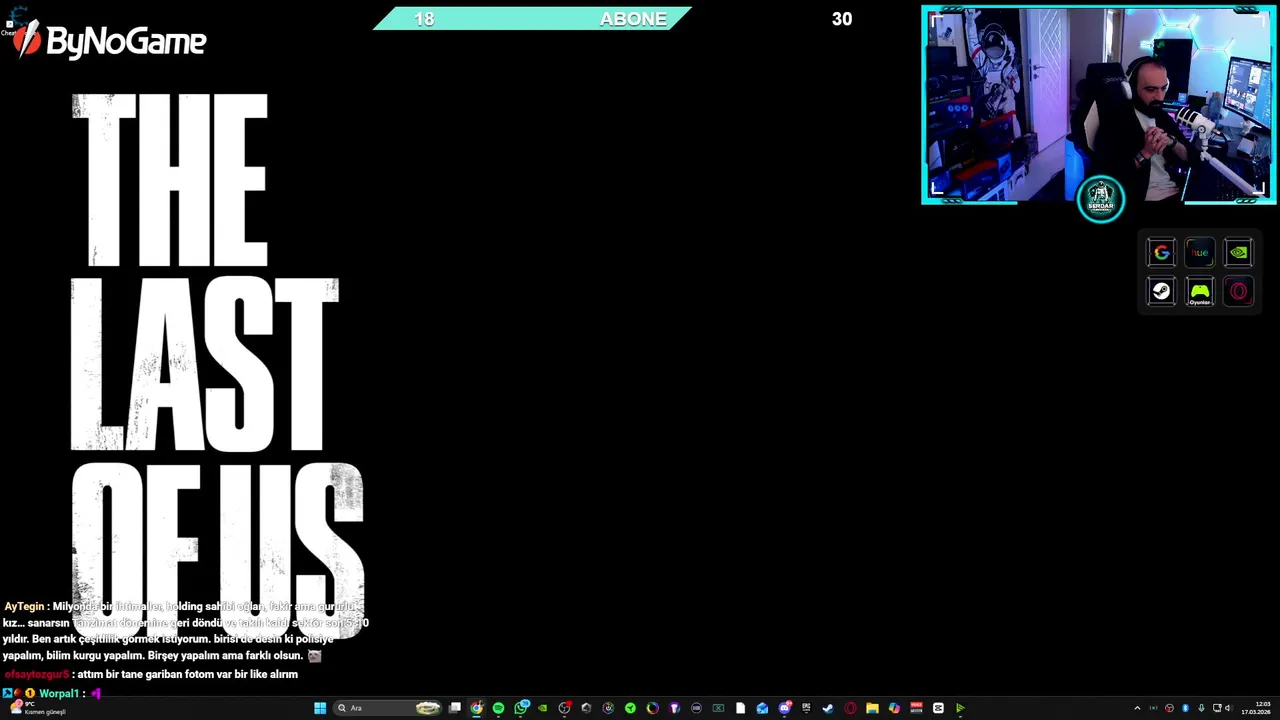
Task: Open Chrome from the taskbar
Action: 476,708
